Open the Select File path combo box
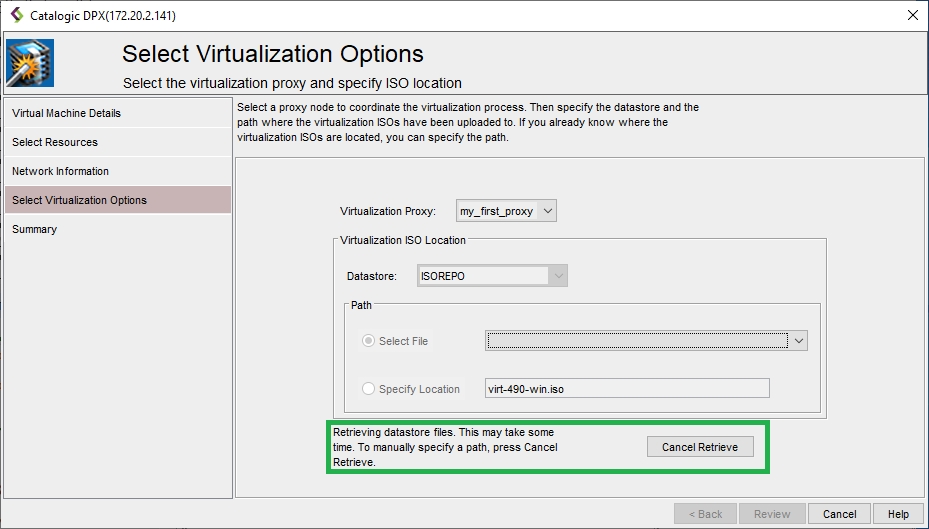Image resolution: width=929 pixels, height=529 pixels. [x=646, y=341]
